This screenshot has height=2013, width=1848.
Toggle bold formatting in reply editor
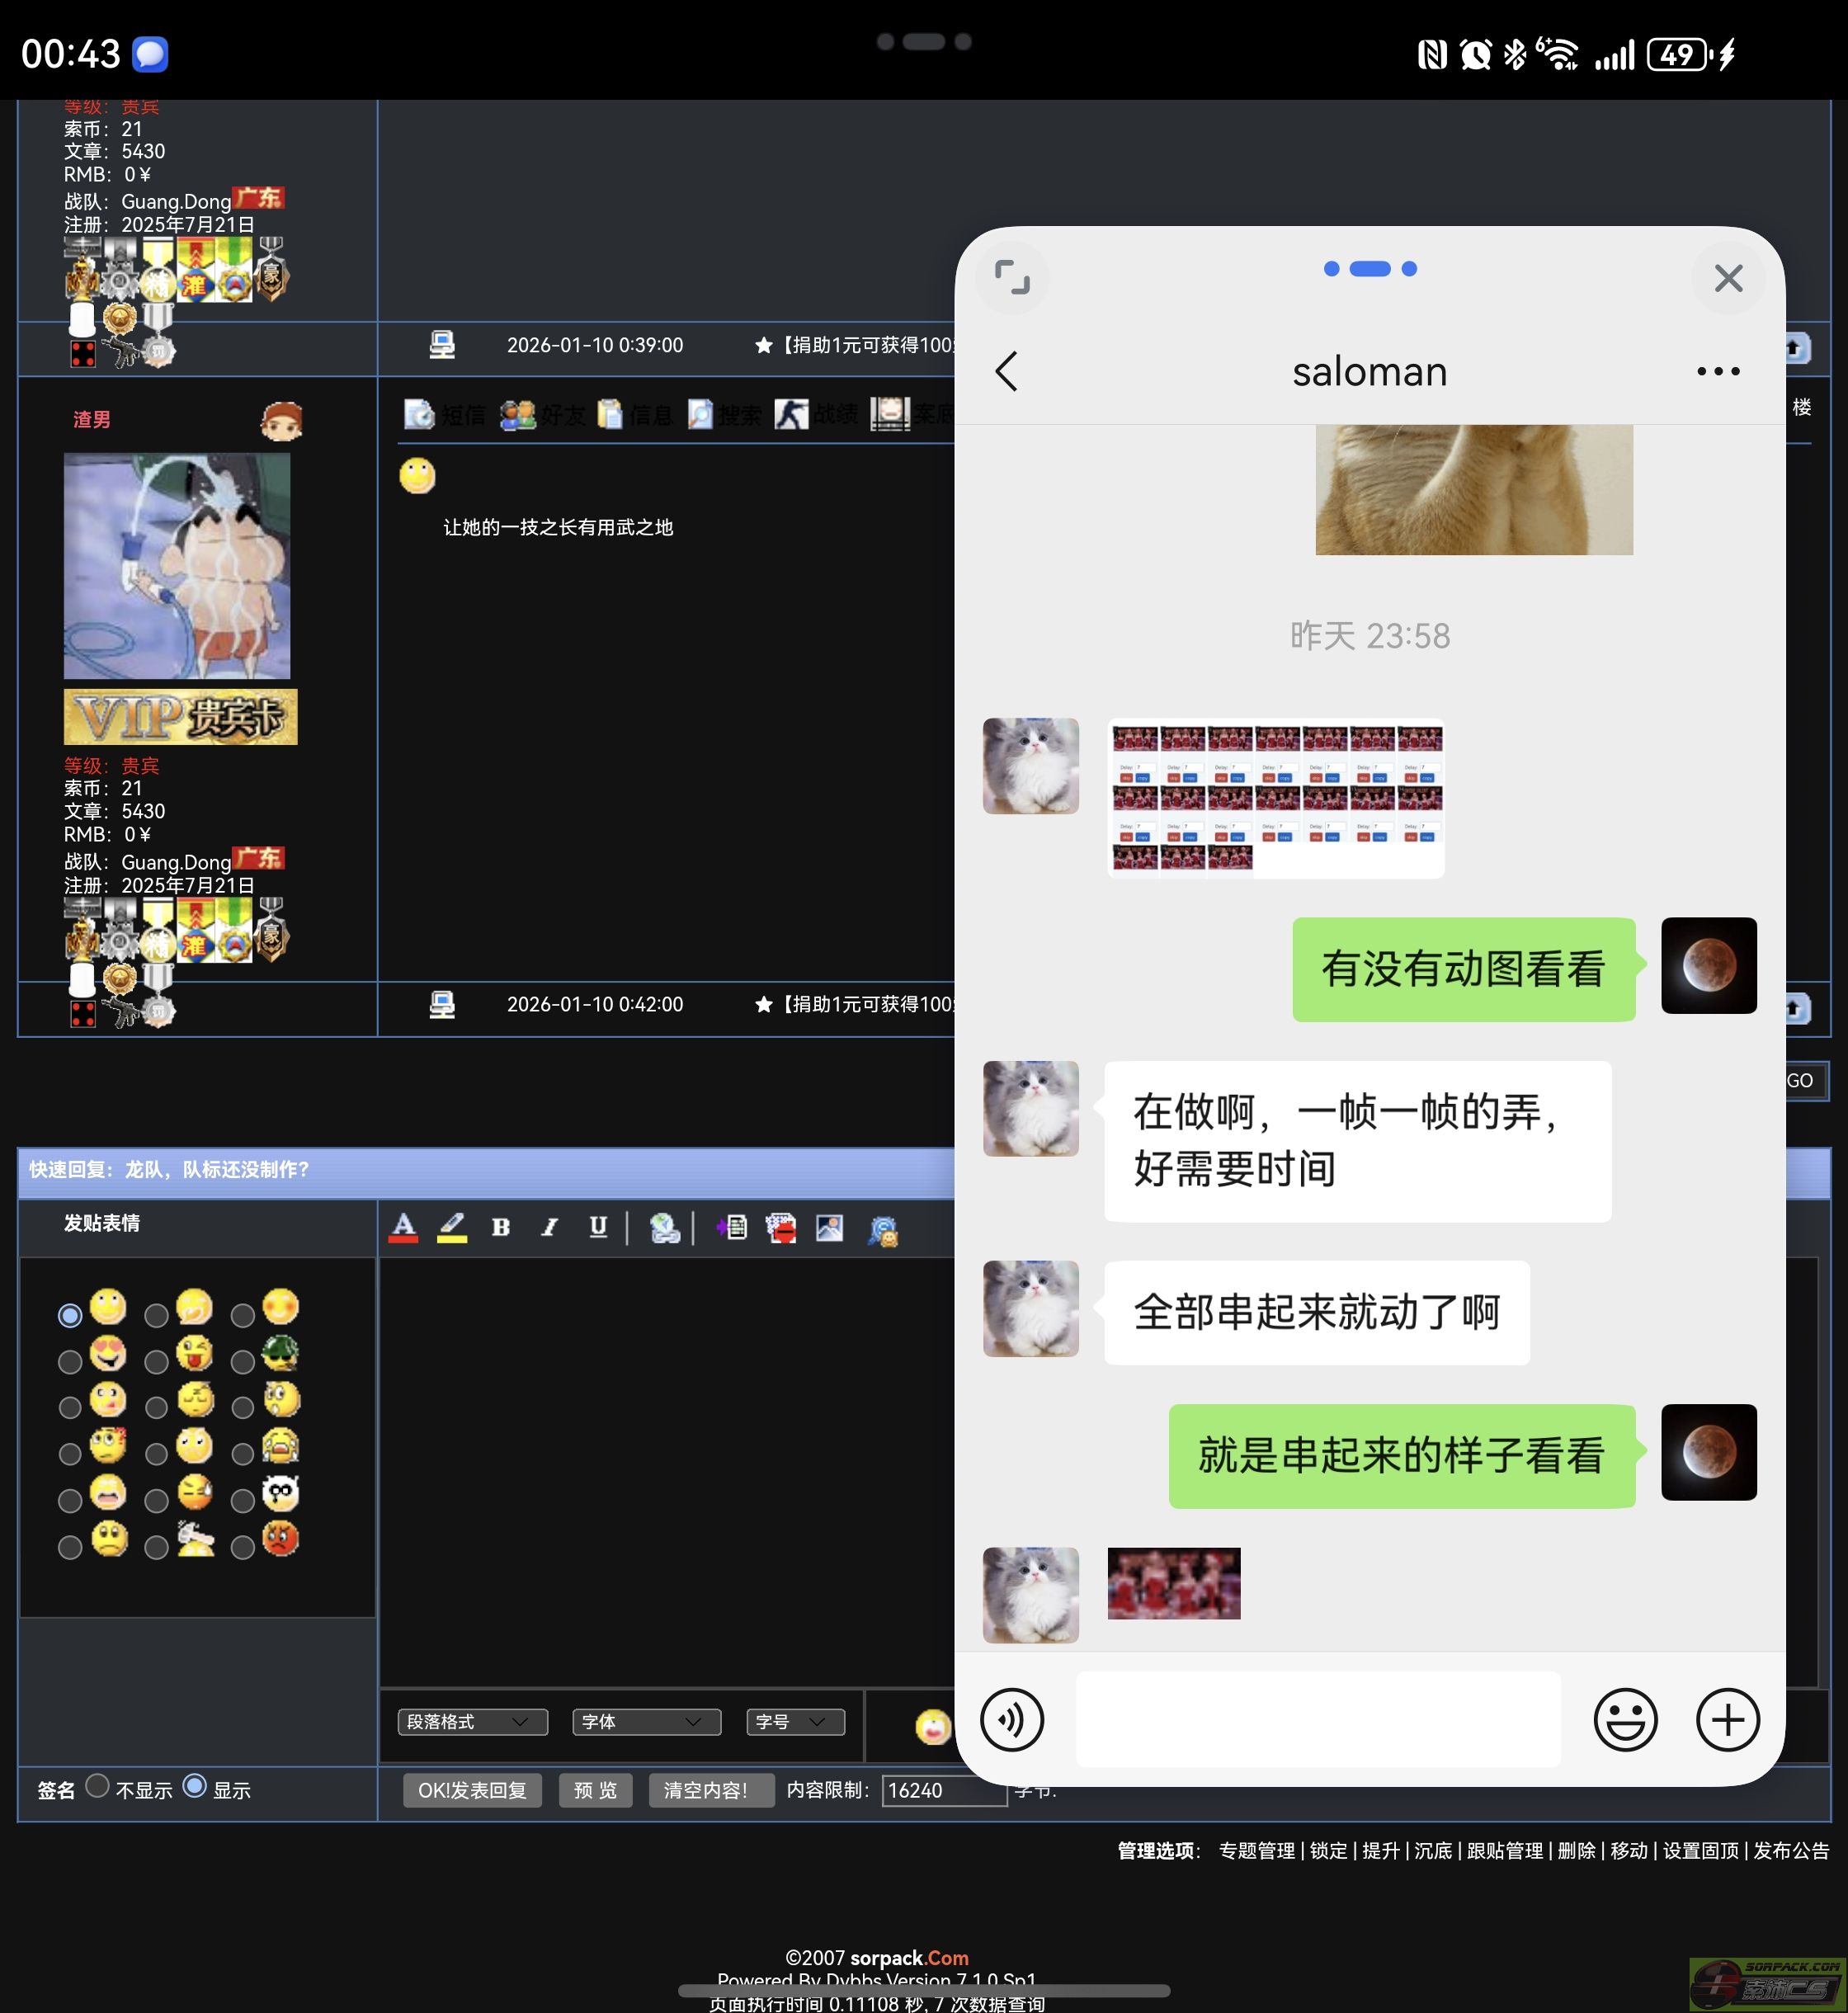(501, 1228)
